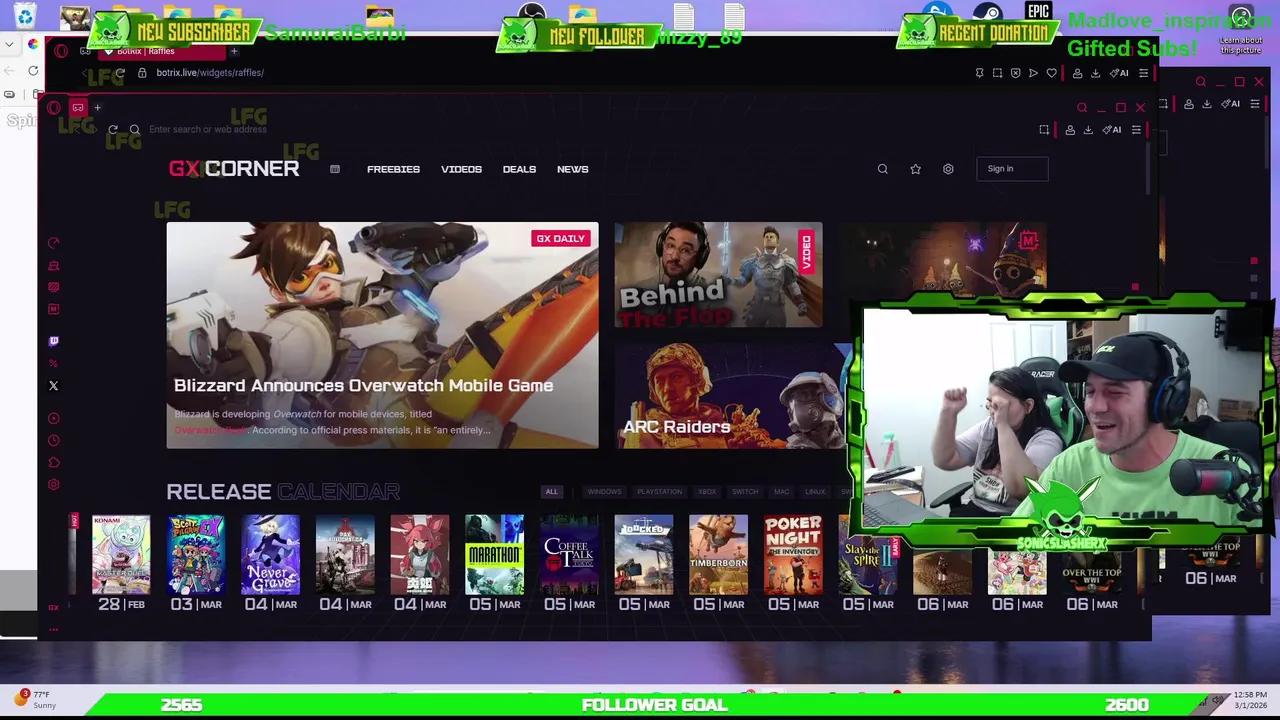Open downloads in the front window toolbar
The width and height of the screenshot is (1280, 720).
tap(1088, 130)
